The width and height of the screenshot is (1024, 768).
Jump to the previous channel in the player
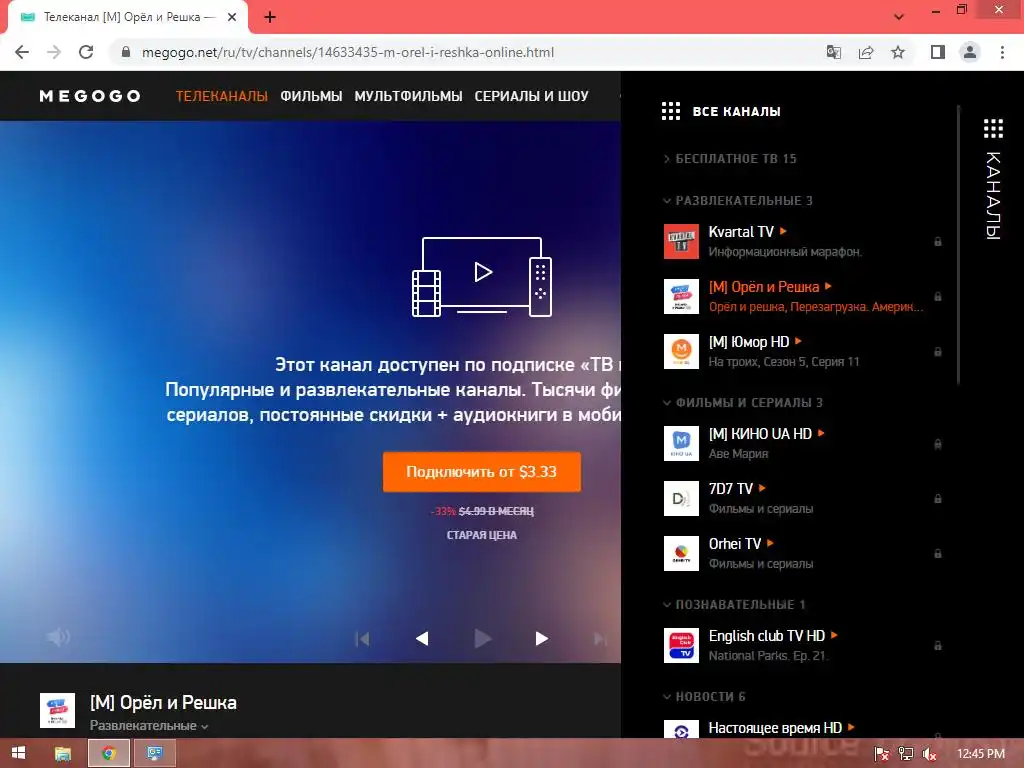(362, 638)
